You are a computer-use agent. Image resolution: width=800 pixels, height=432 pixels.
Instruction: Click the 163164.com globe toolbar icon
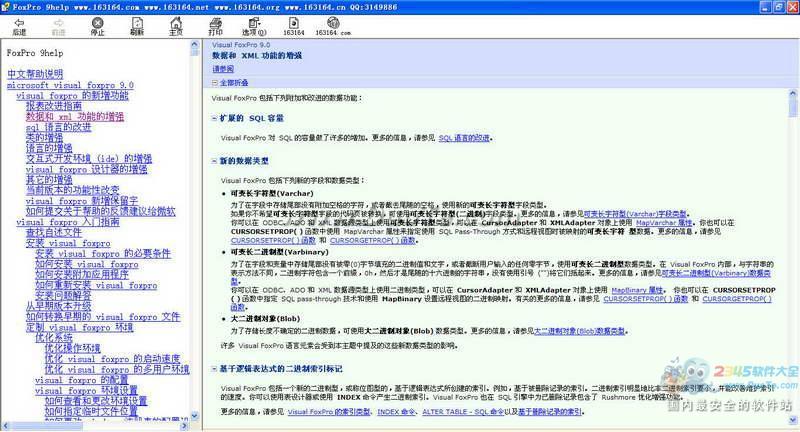click(333, 27)
